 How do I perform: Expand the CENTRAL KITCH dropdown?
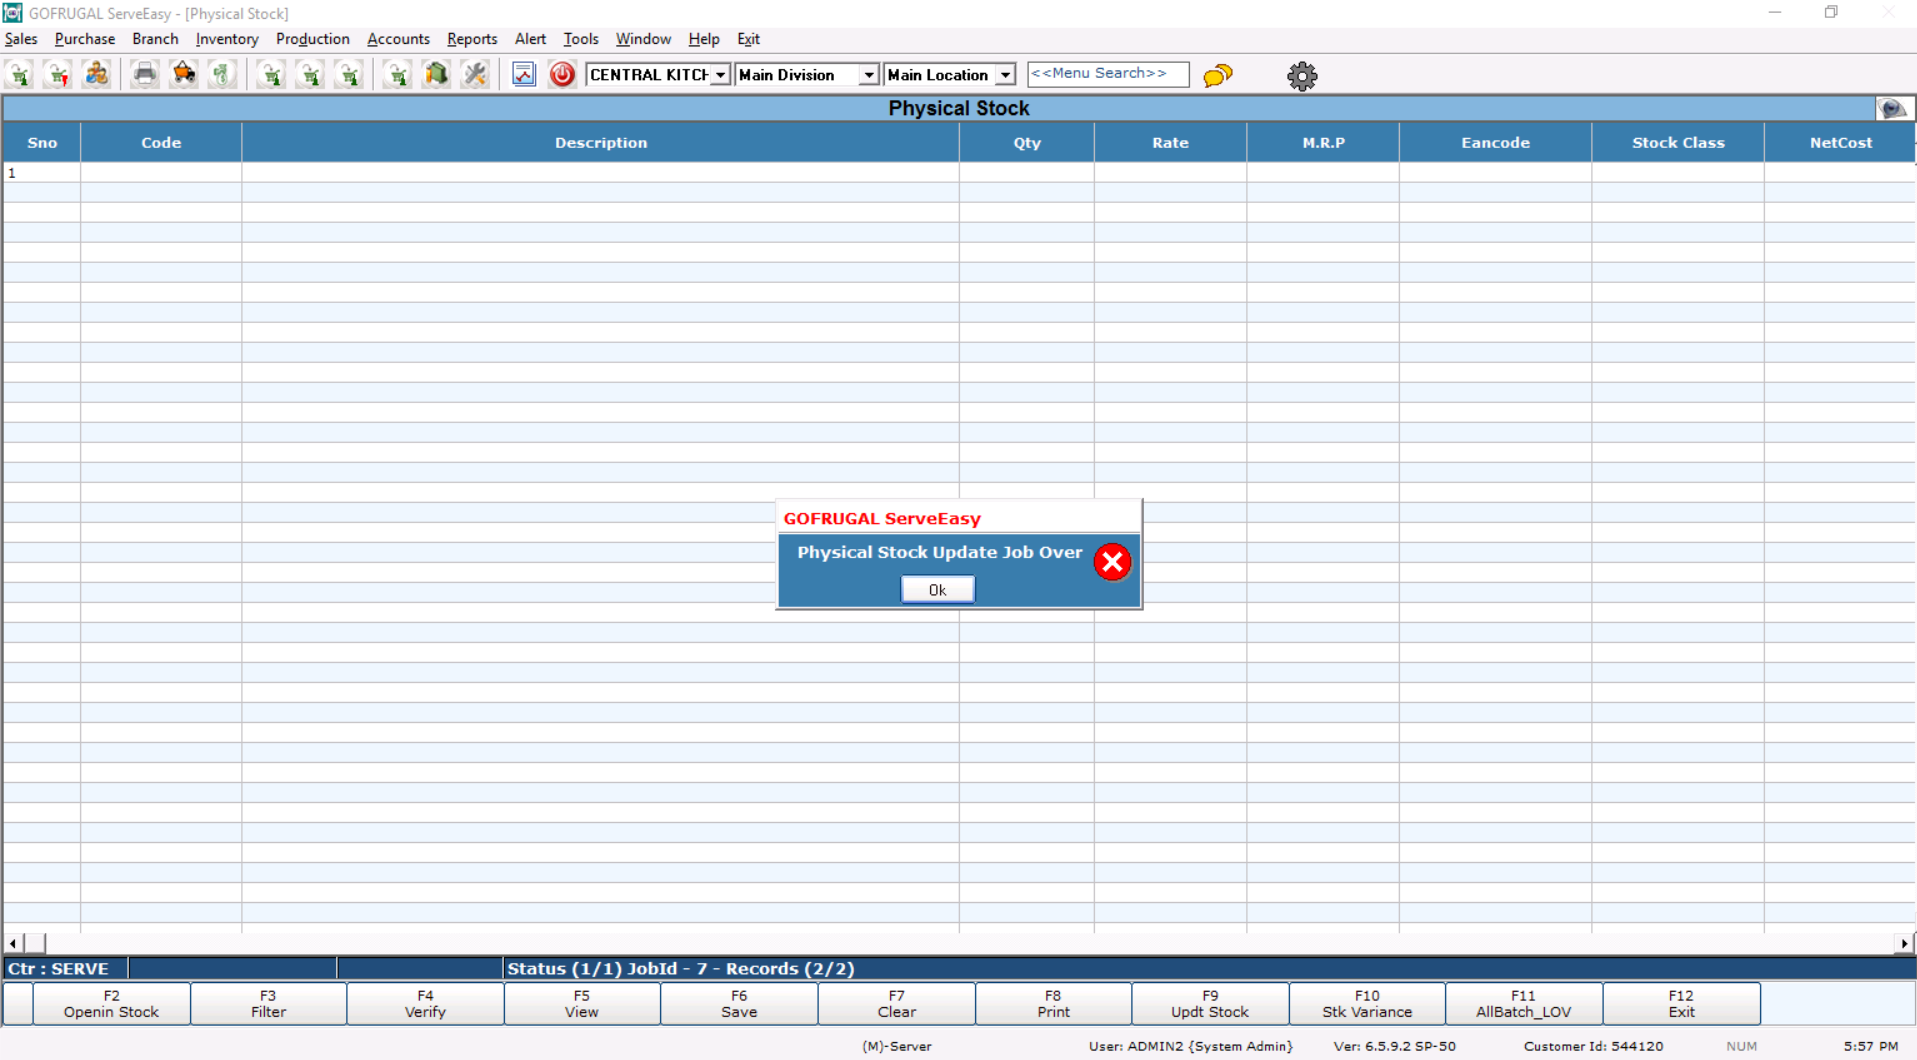point(720,75)
